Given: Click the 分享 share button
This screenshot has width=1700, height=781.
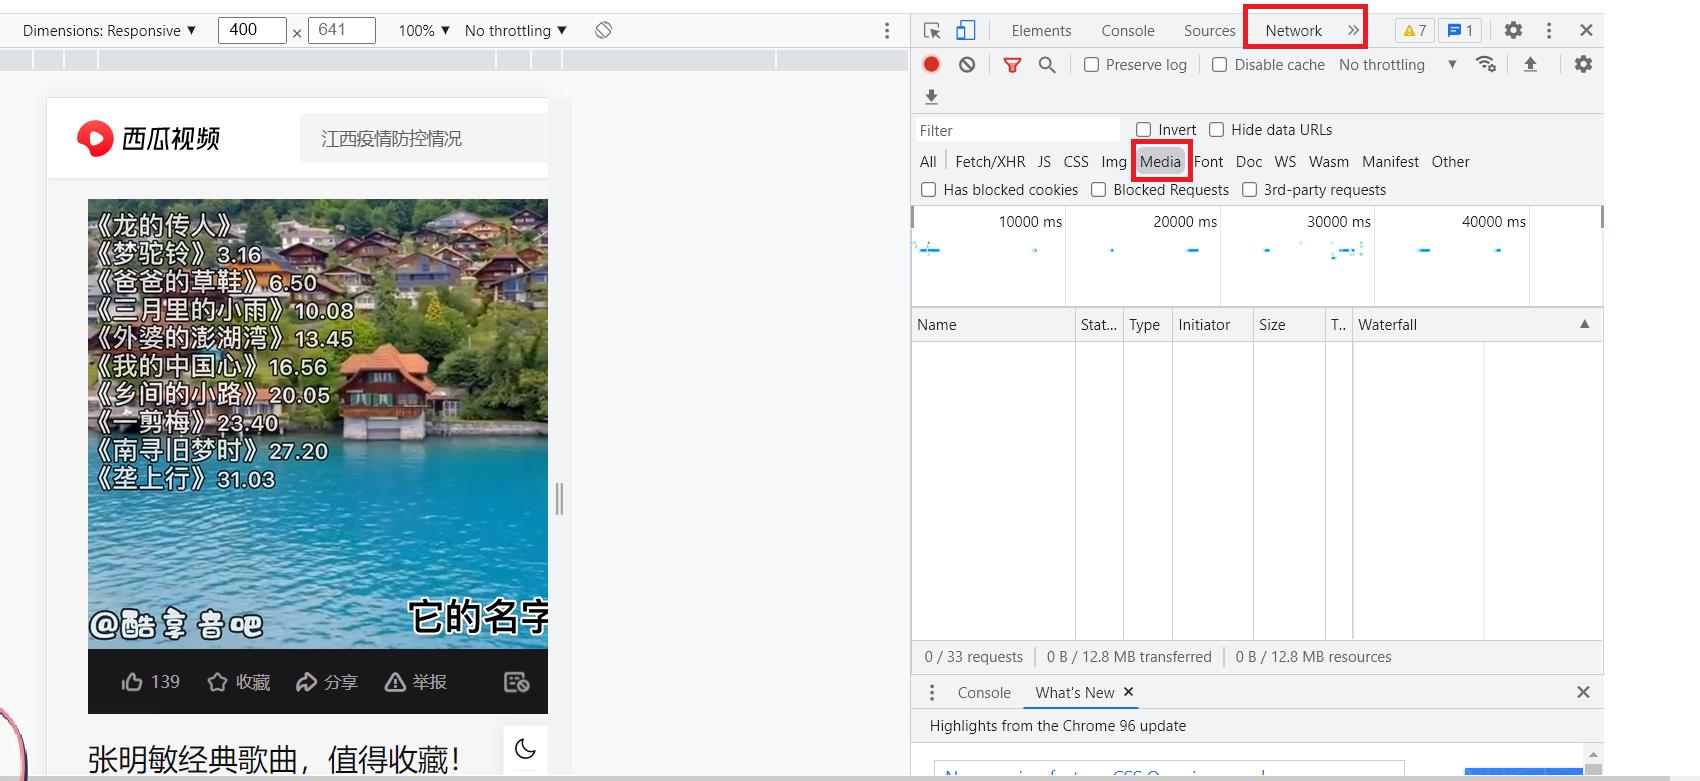Looking at the screenshot, I should pos(327,682).
